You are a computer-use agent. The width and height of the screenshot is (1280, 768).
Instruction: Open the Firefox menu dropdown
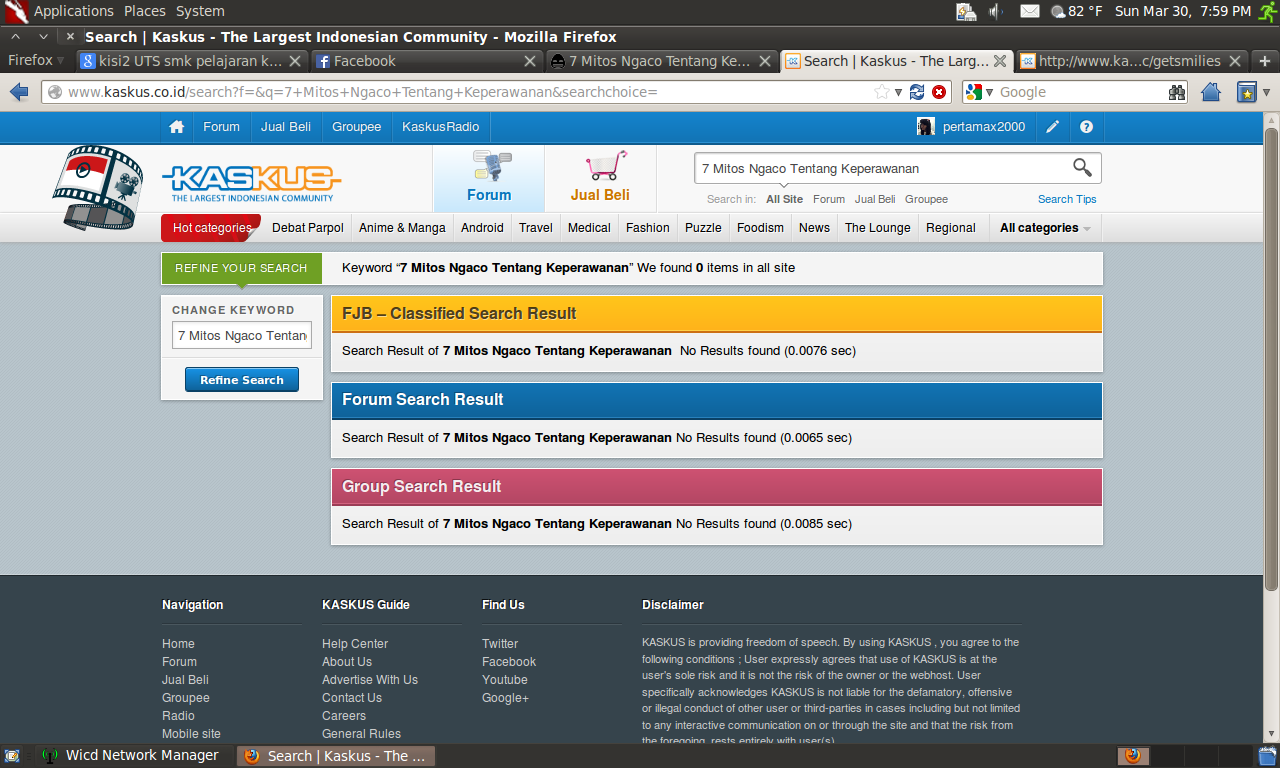37,60
